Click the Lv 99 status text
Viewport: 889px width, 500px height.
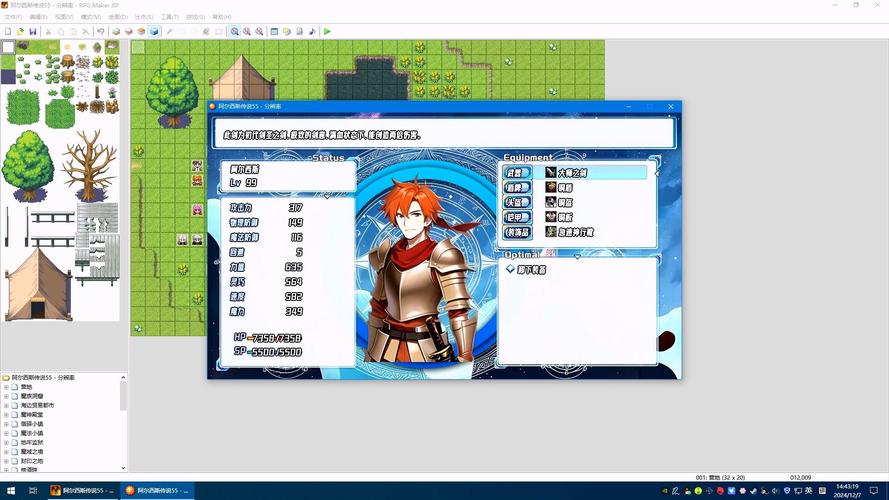click(243, 183)
